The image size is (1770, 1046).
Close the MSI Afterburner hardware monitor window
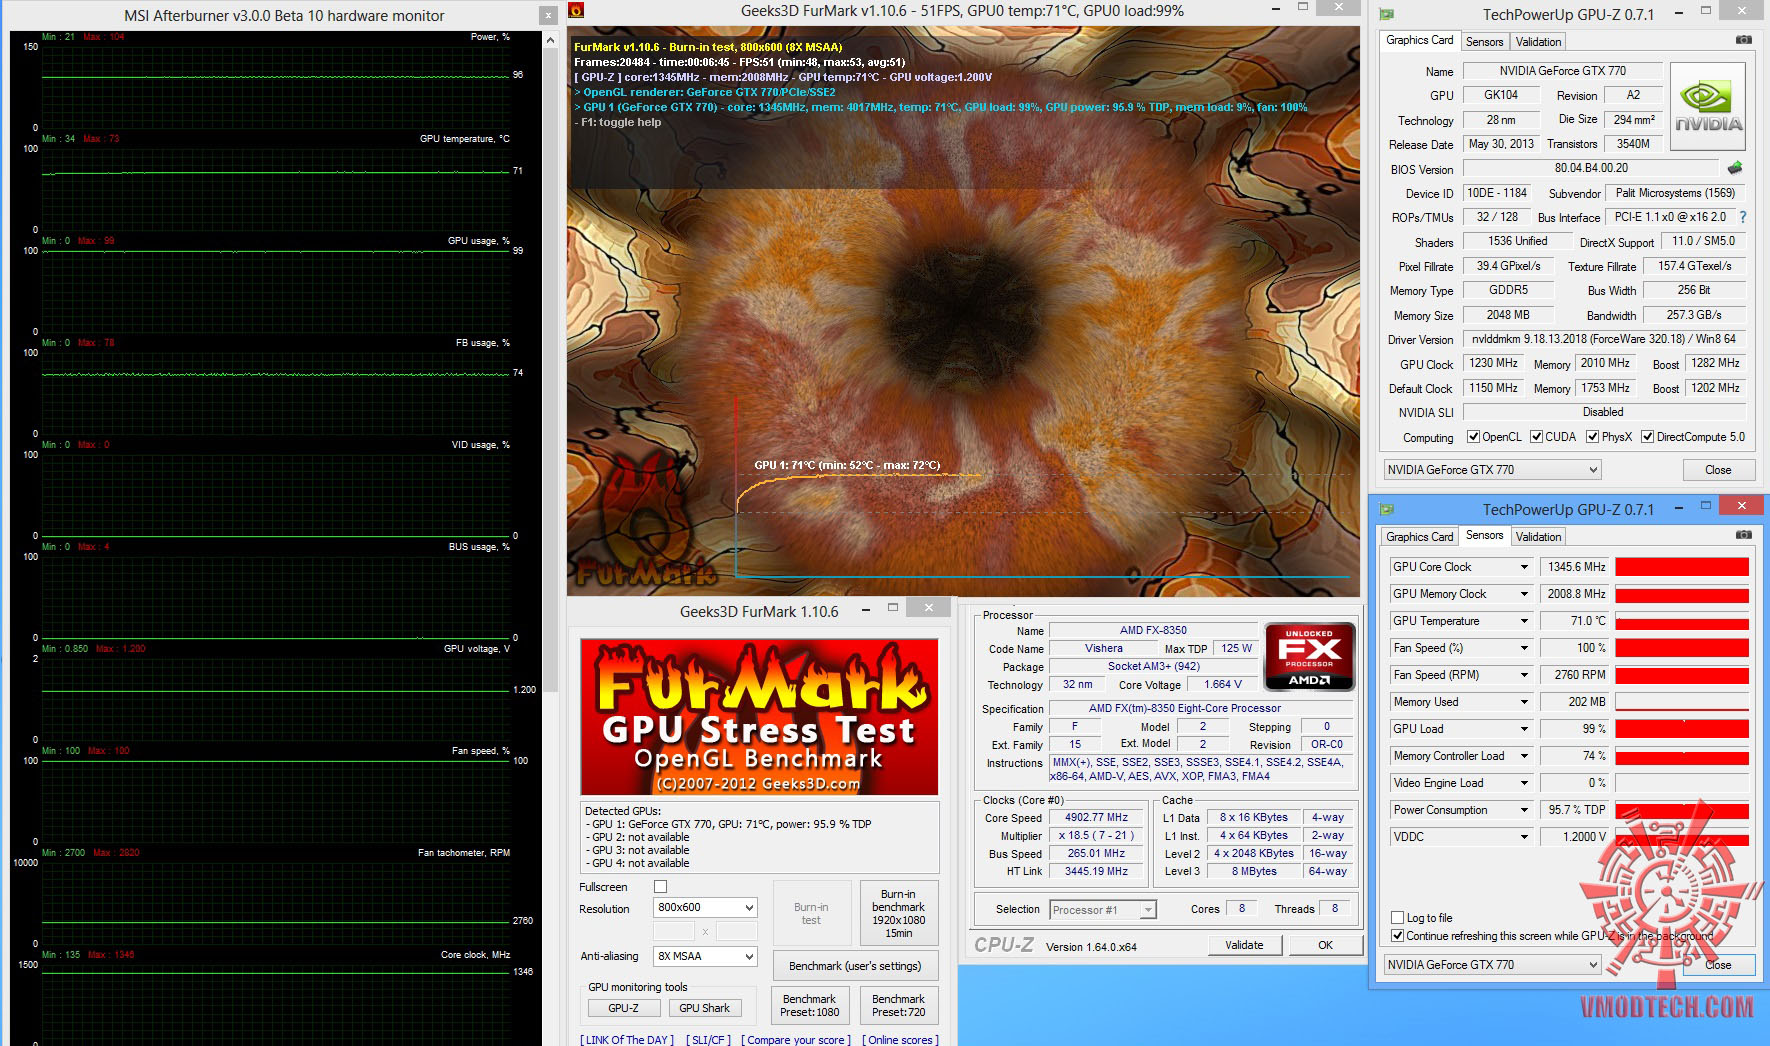coord(548,16)
